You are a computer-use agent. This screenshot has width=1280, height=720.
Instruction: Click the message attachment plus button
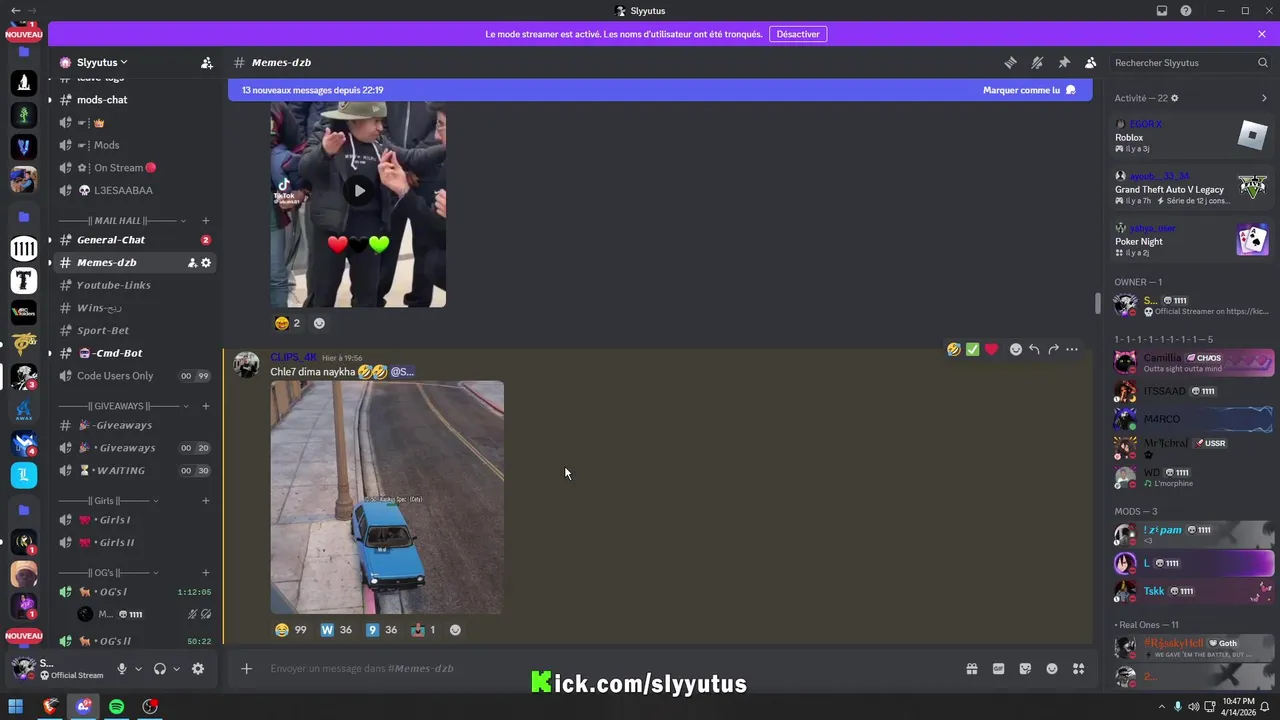pyautogui.click(x=247, y=669)
